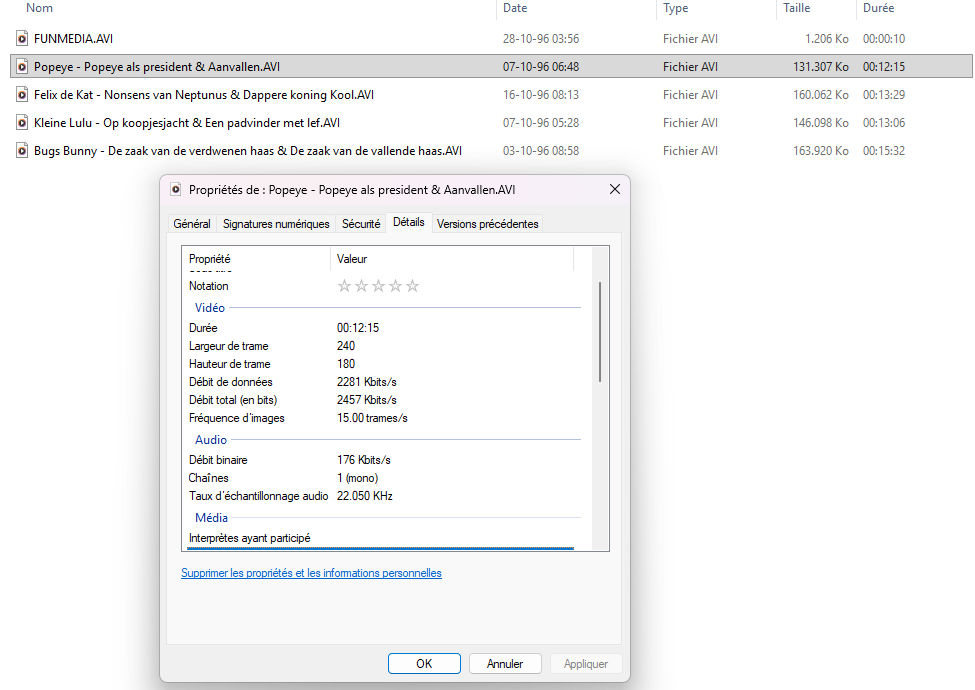
Task: Set Notation to five stars
Action: pyautogui.click(x=412, y=286)
